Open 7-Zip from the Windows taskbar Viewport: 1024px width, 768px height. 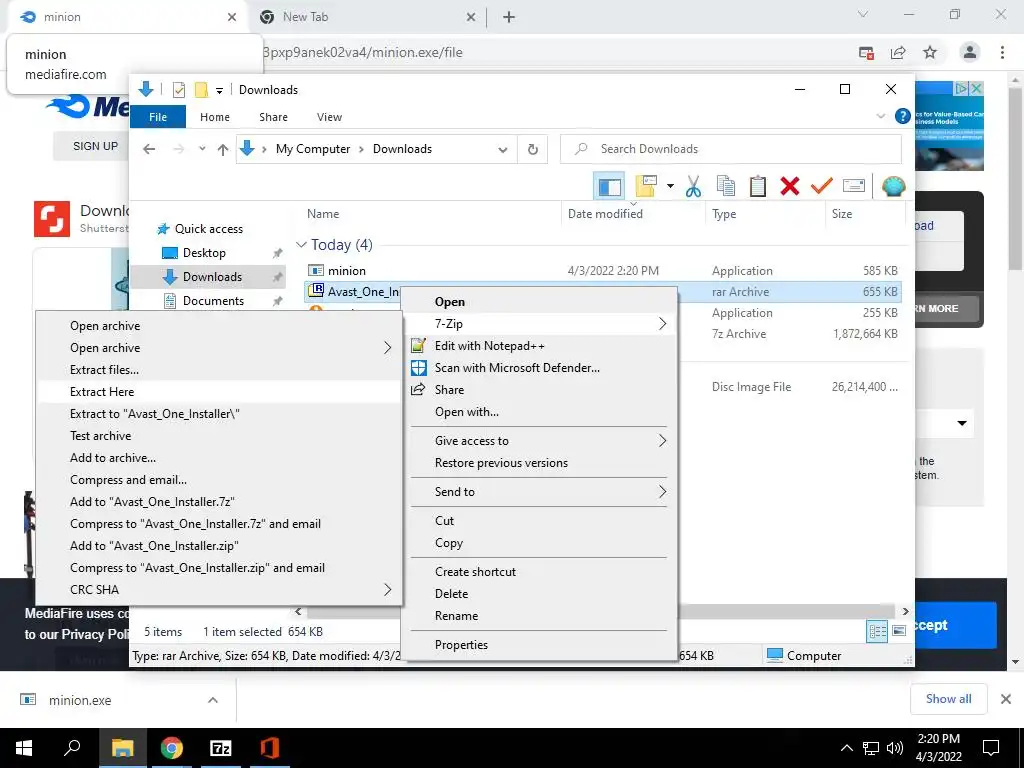click(221, 748)
